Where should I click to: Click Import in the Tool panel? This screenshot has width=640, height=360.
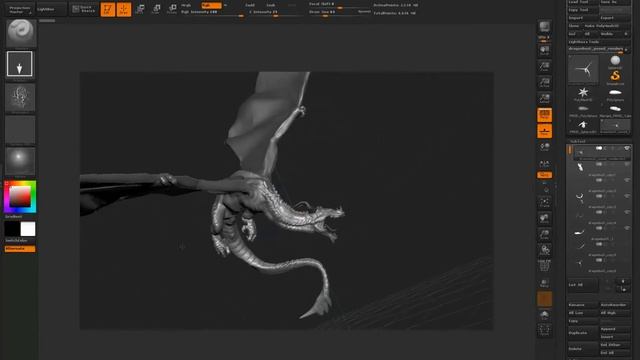click(x=583, y=18)
